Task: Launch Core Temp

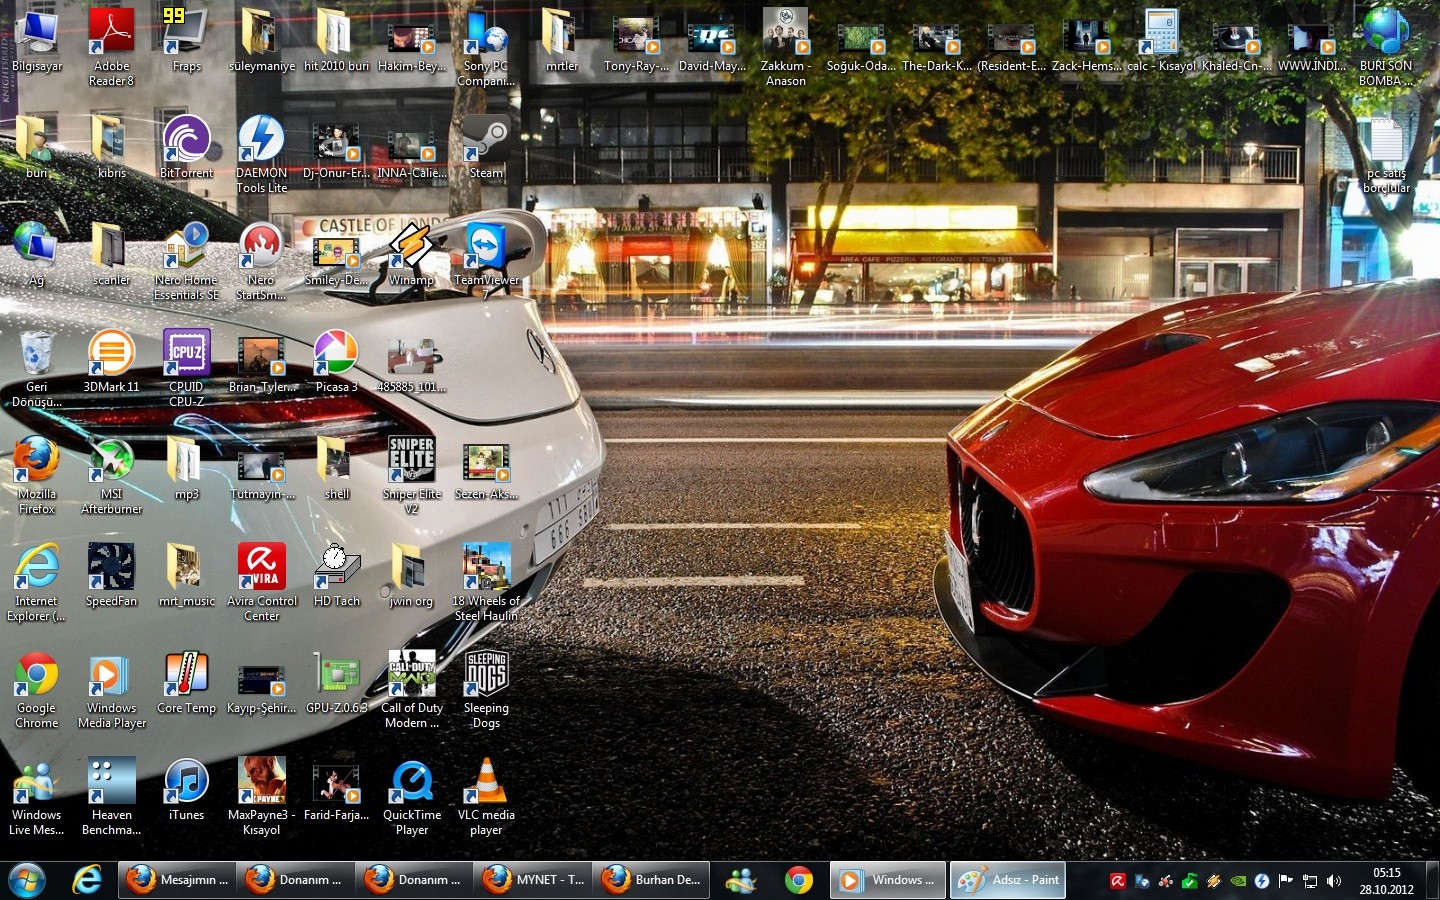Action: 186,682
